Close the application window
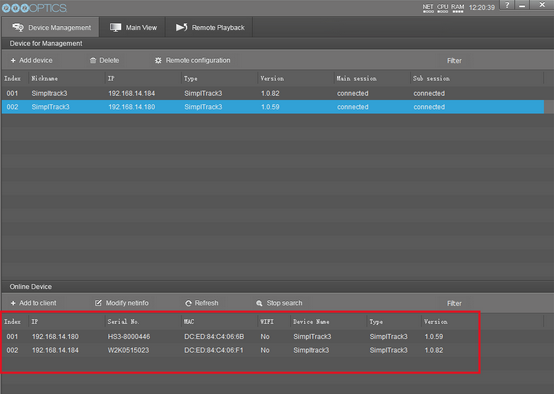The height and width of the screenshot is (394, 554). click(542, 5)
